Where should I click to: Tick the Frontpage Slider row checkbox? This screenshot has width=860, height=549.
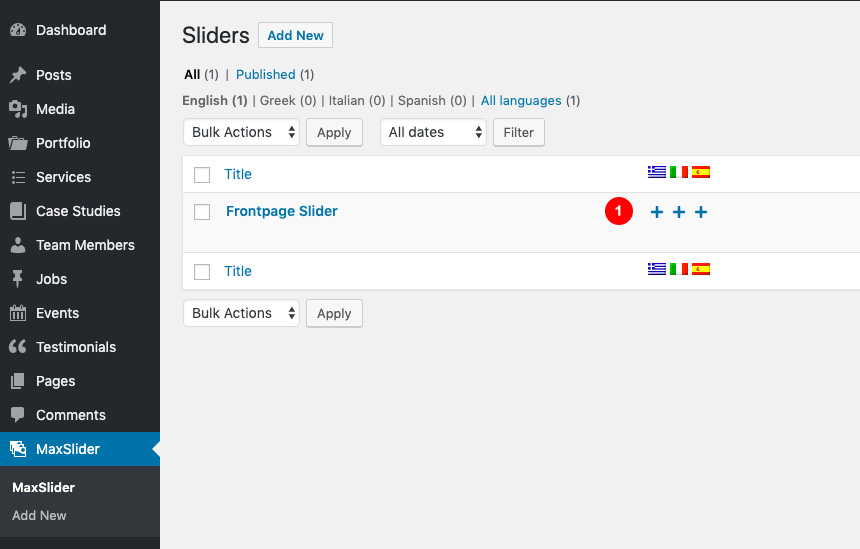pyautogui.click(x=202, y=212)
